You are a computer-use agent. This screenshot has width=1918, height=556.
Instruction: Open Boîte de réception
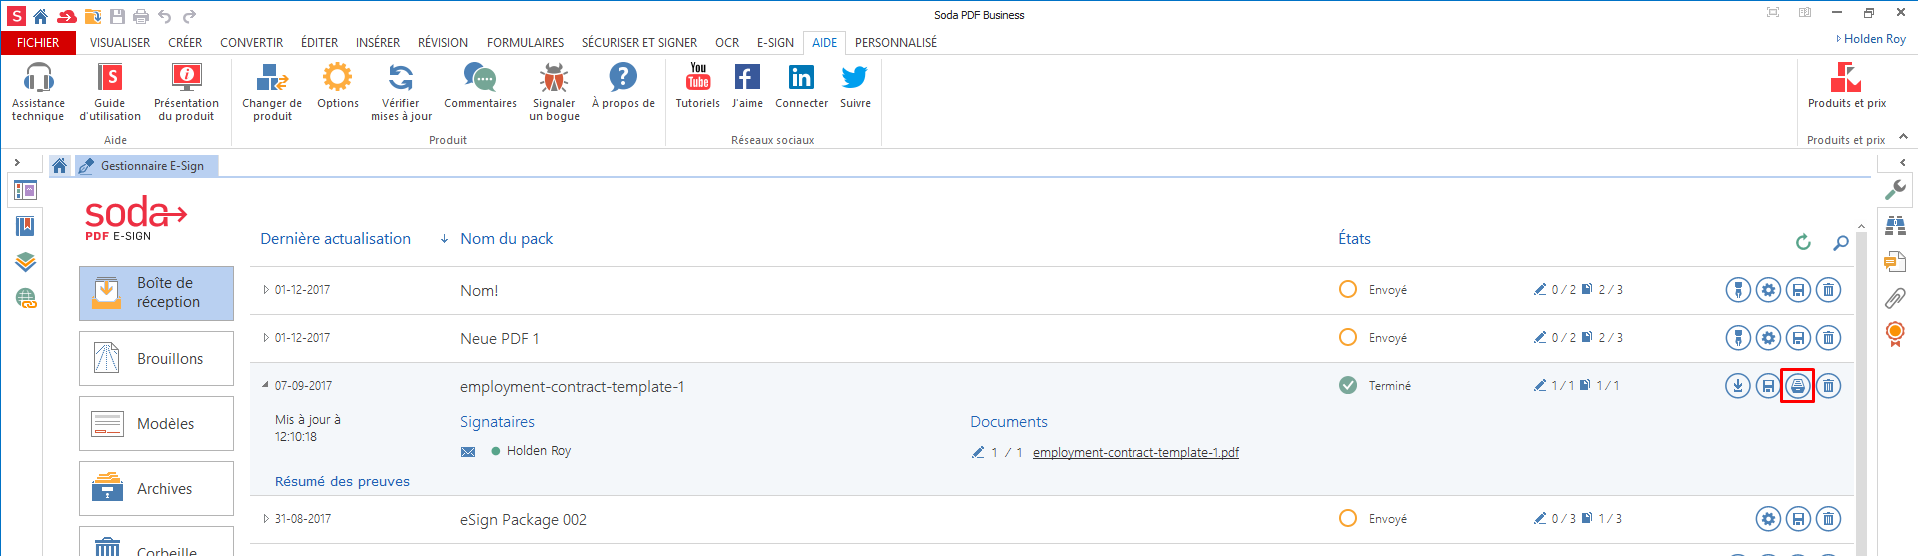pyautogui.click(x=156, y=293)
